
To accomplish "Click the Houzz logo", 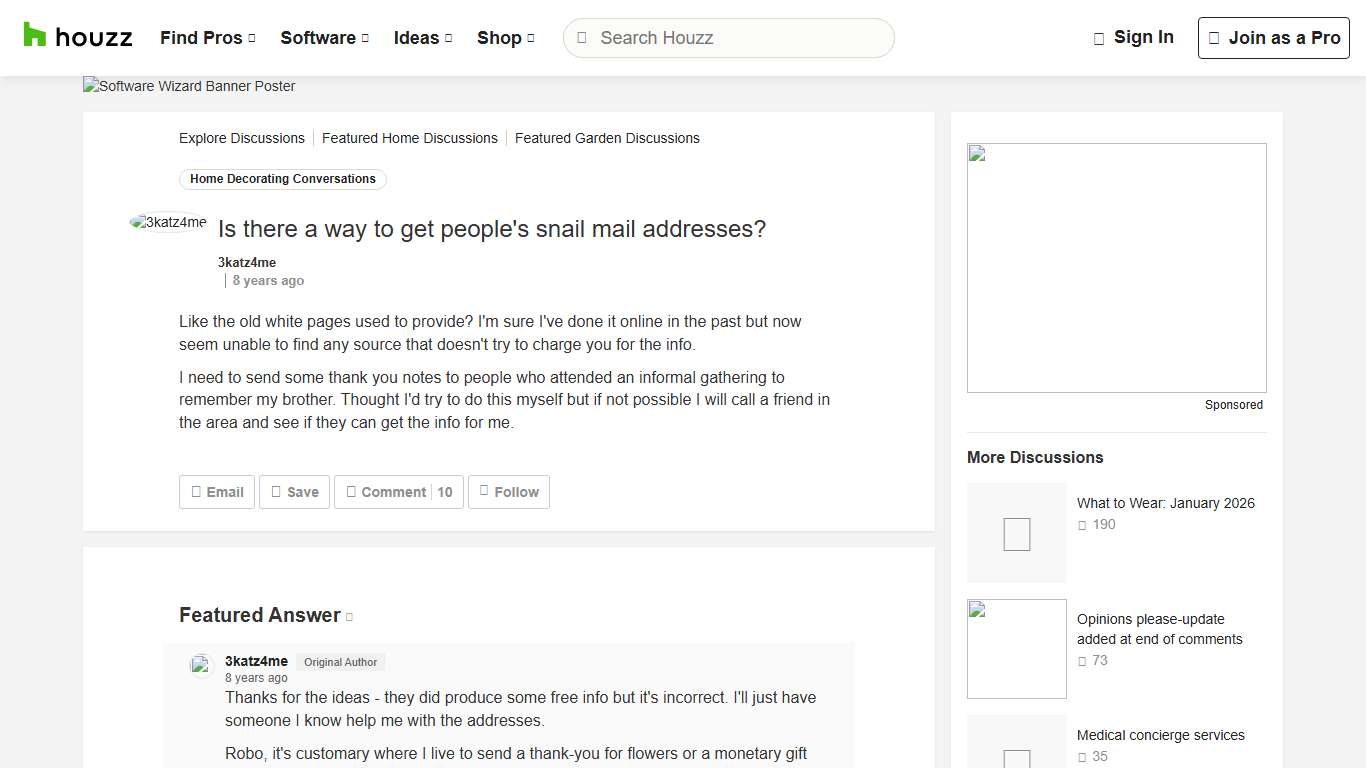I will (x=78, y=37).
